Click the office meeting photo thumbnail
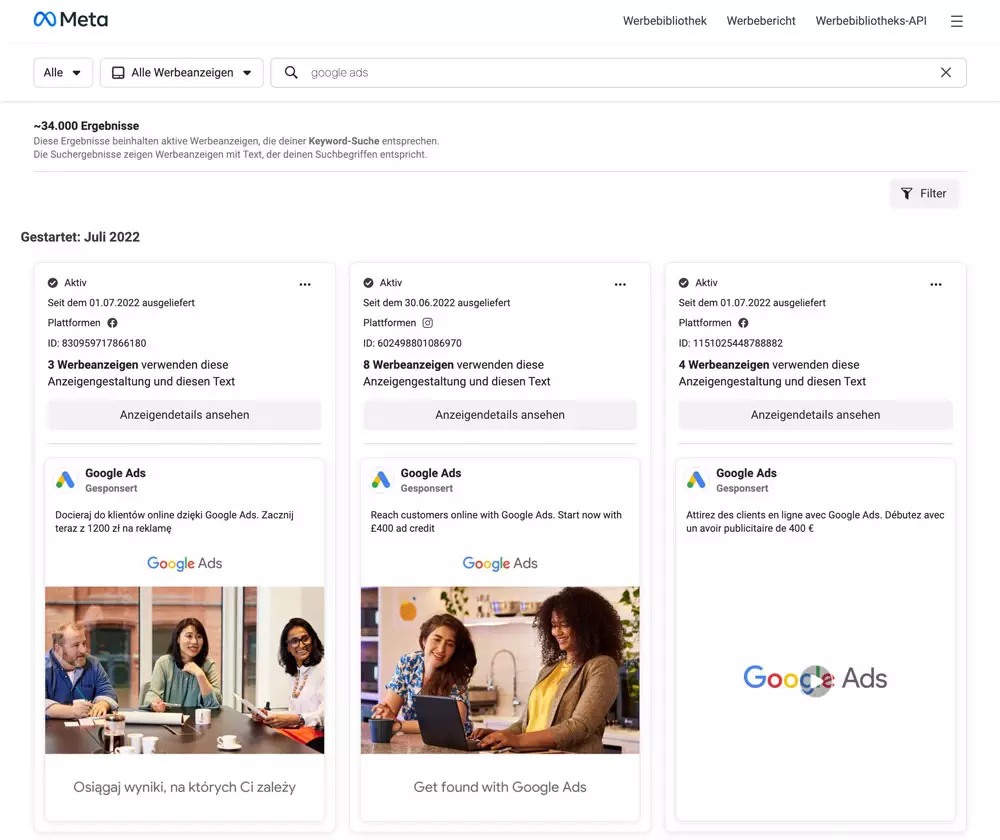 point(184,670)
